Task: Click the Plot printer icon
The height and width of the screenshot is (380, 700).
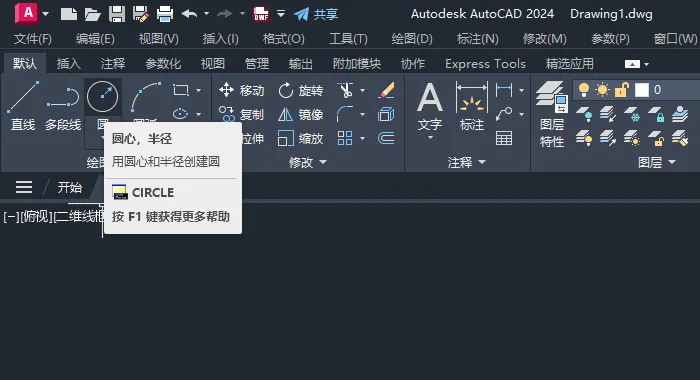Action: point(165,14)
